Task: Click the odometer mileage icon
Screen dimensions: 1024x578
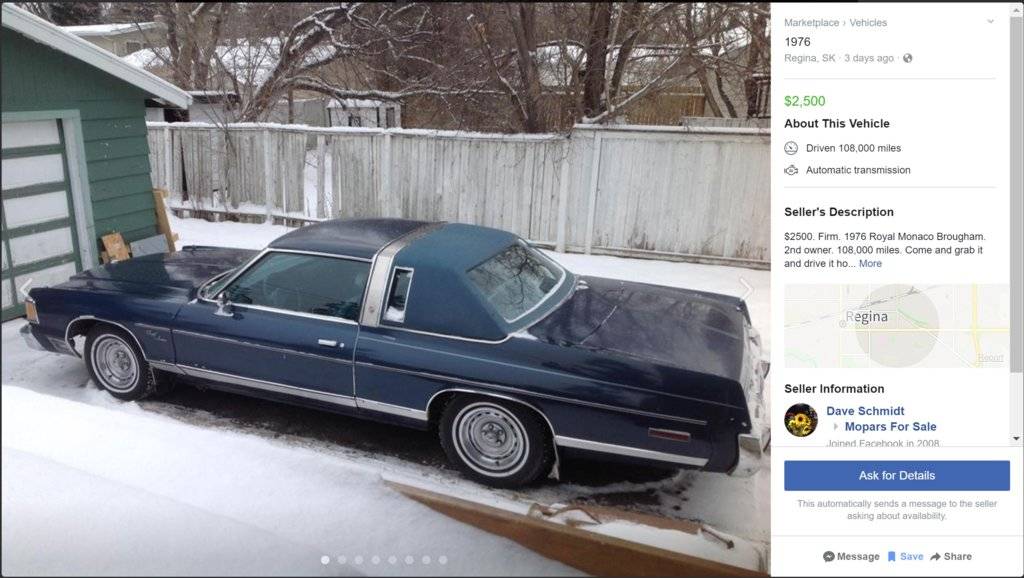Action: pos(791,148)
